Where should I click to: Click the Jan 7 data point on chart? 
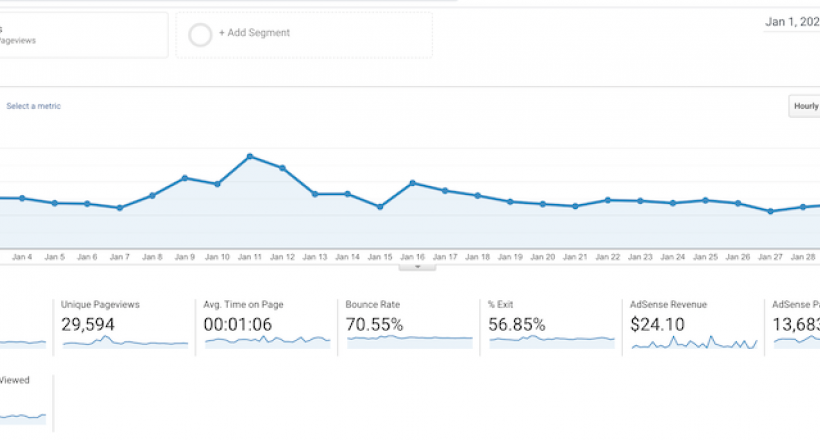click(x=120, y=208)
